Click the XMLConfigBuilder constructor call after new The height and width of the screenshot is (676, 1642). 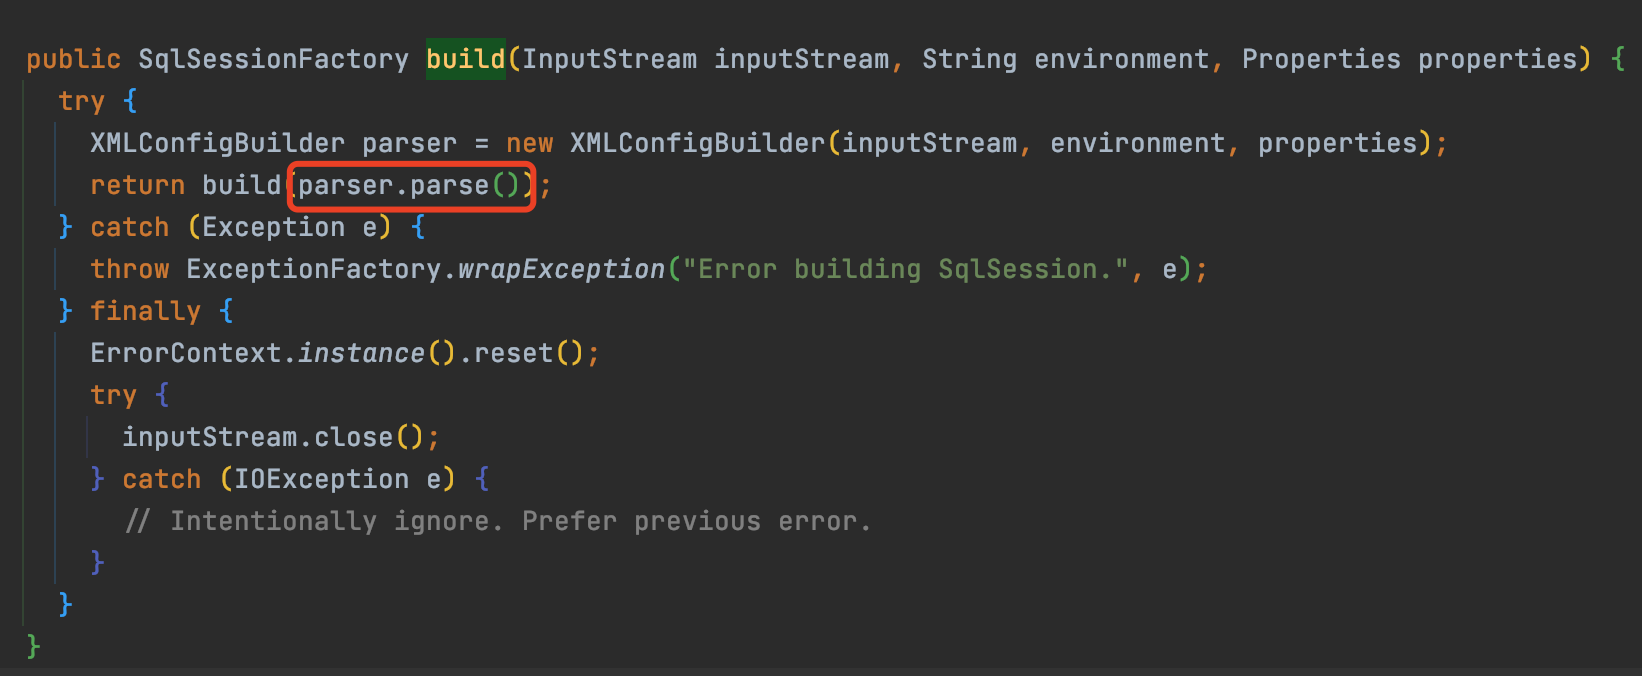pyautogui.click(x=697, y=143)
